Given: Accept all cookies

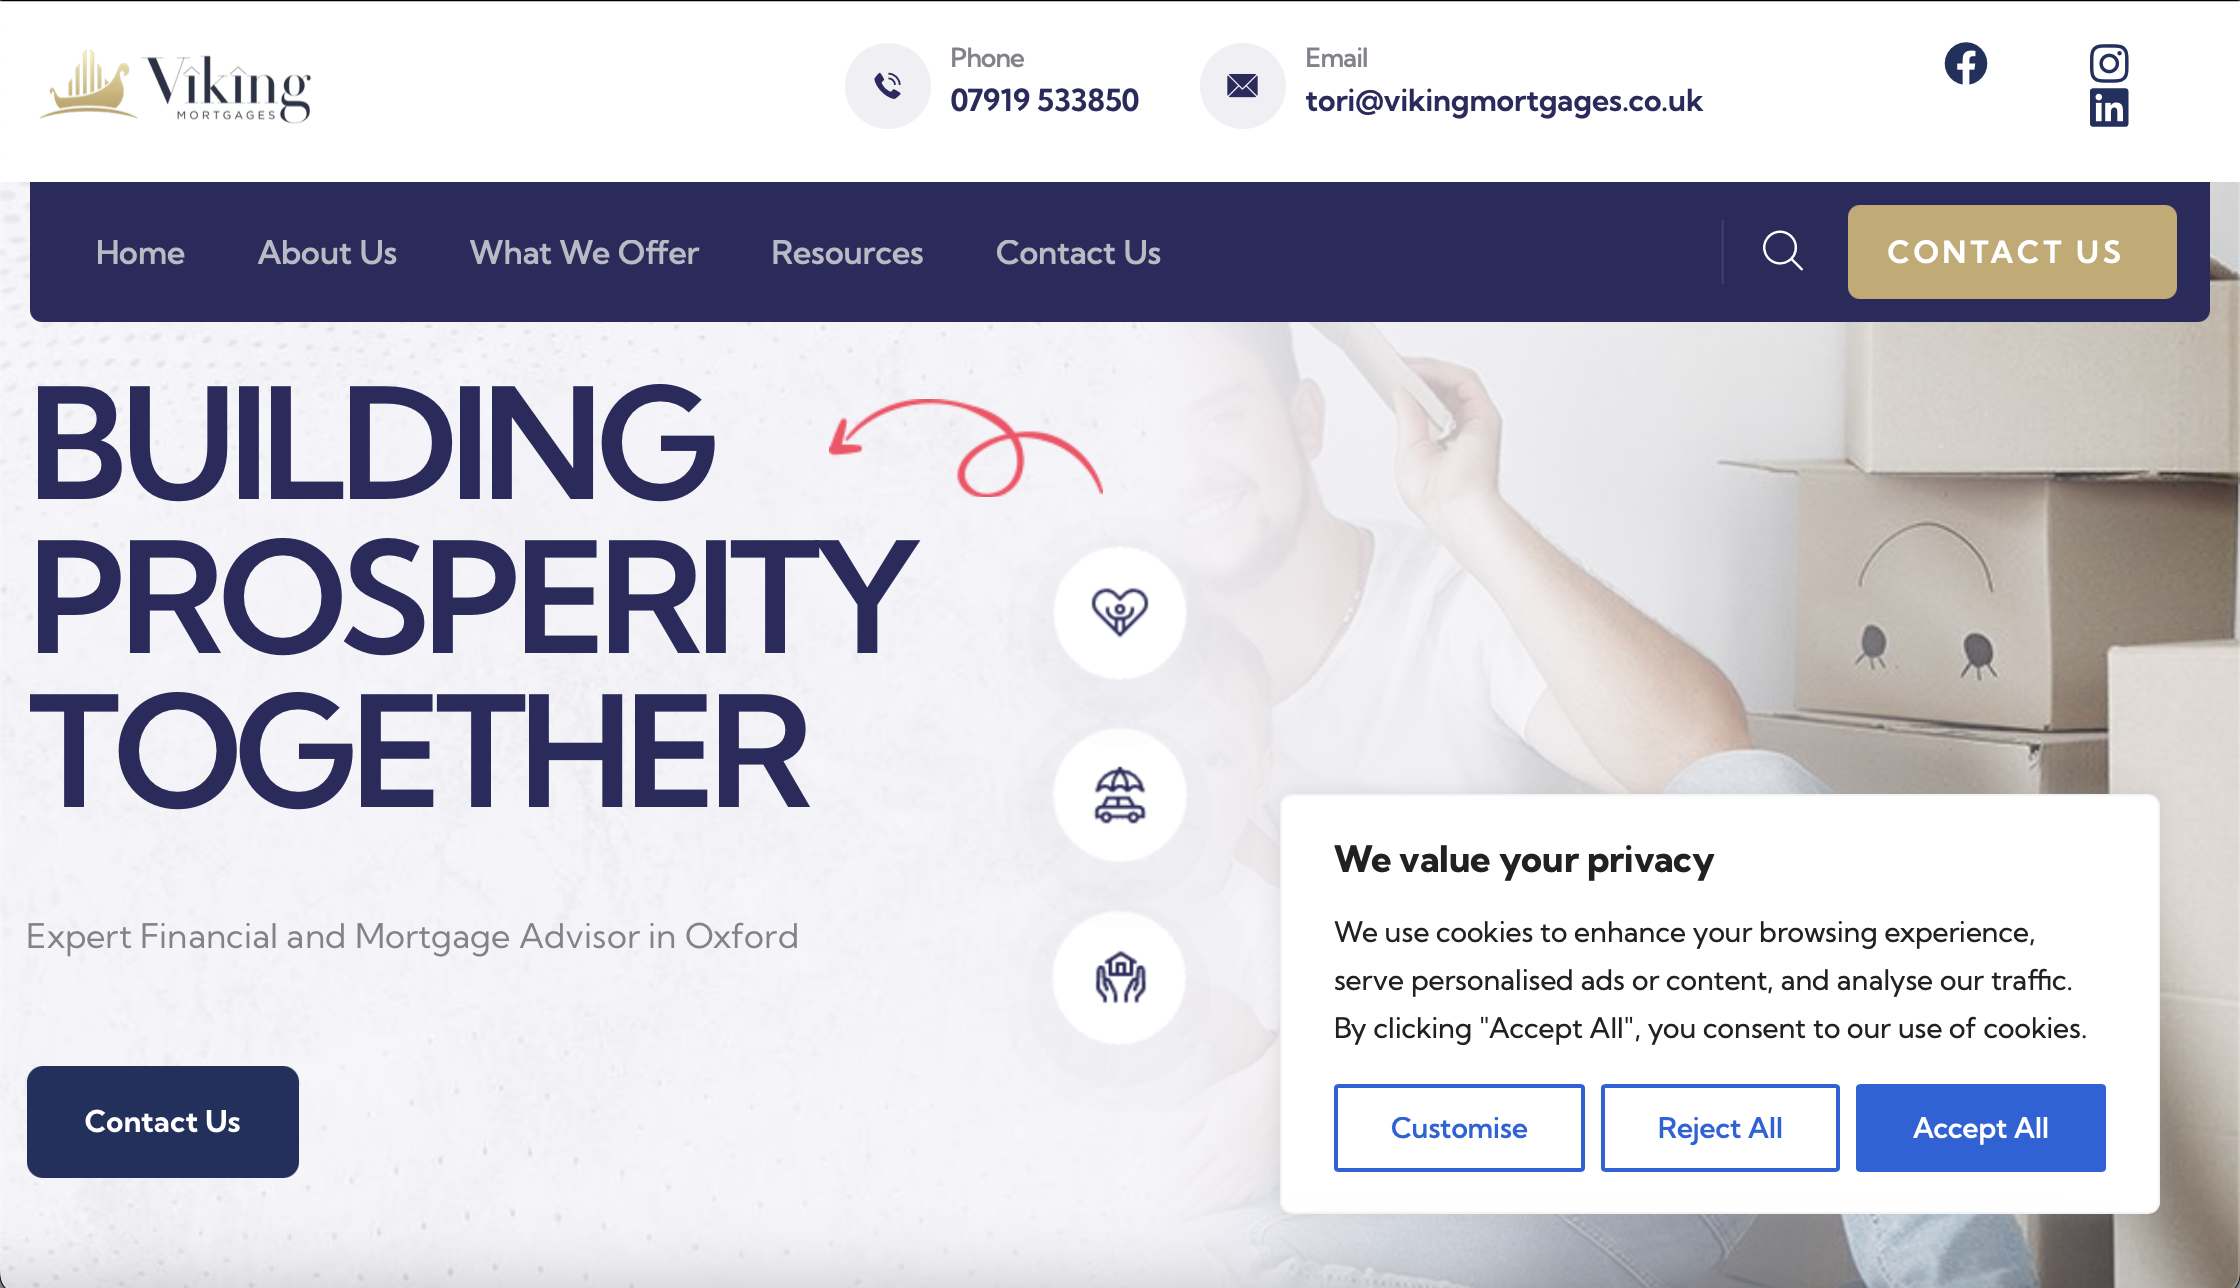Looking at the screenshot, I should point(1980,1128).
